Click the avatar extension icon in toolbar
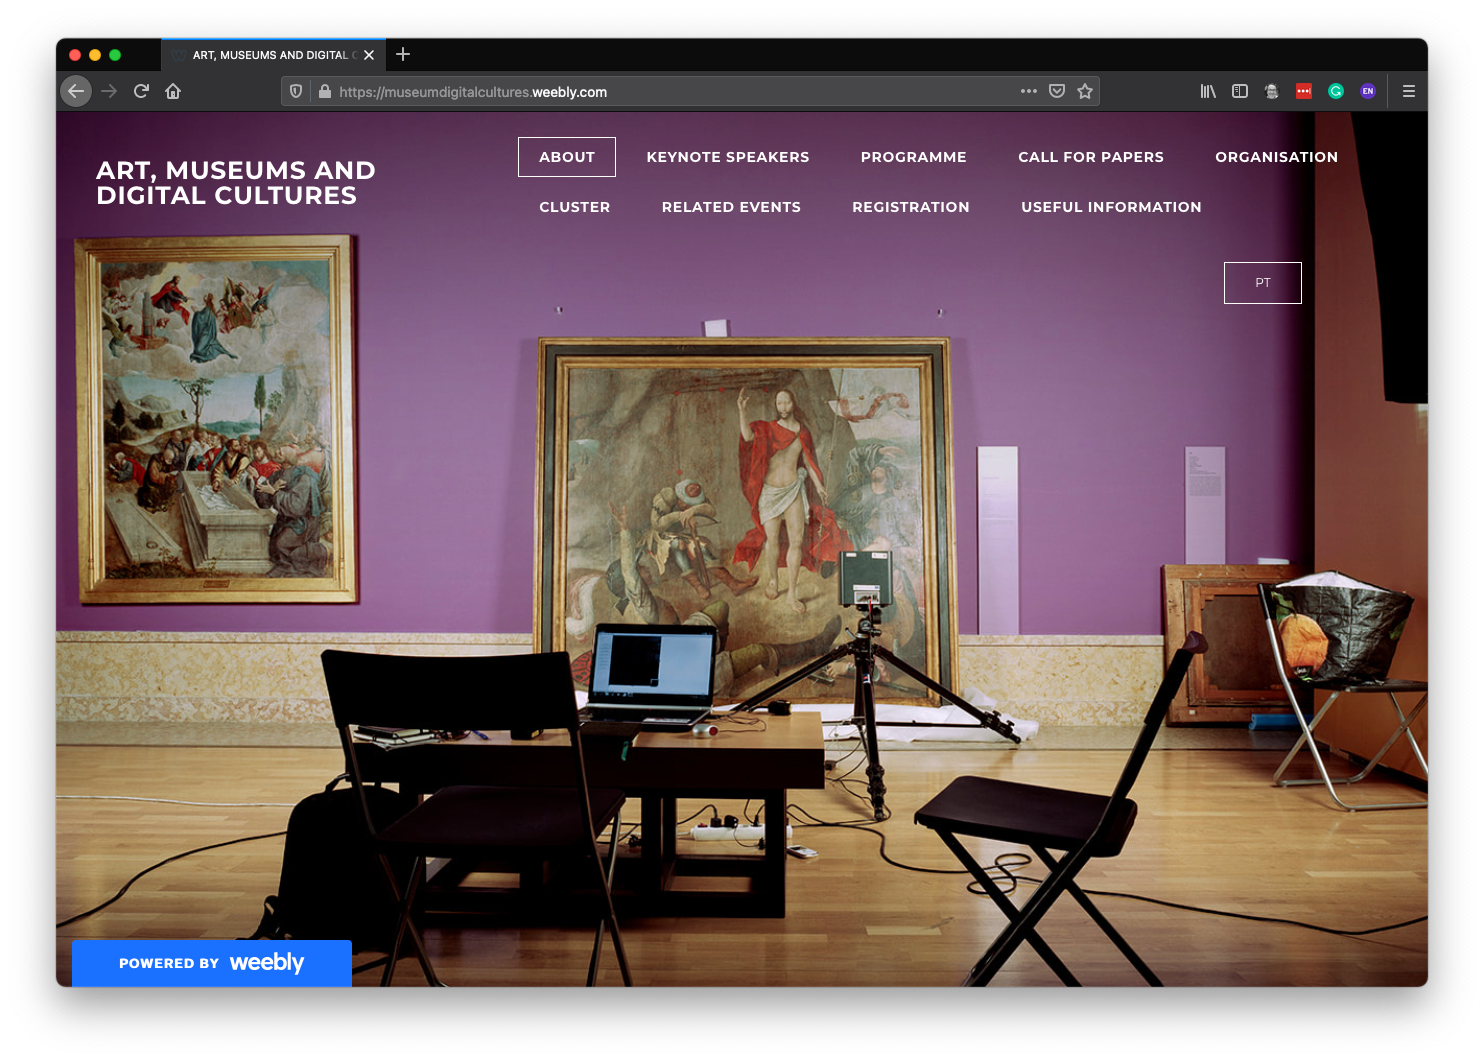1484x1061 pixels. tap(1271, 91)
